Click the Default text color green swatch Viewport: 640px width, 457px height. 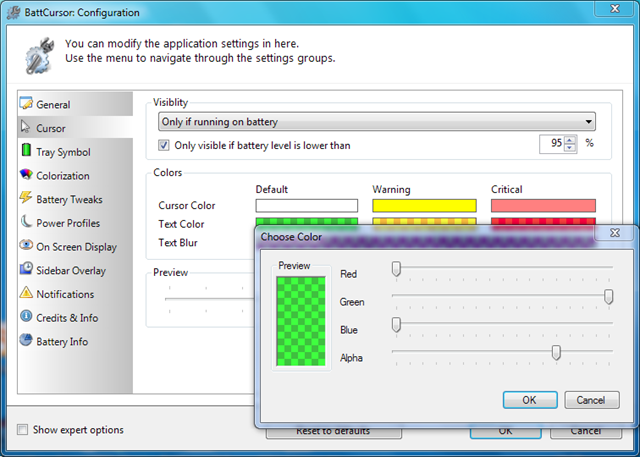pos(307,221)
